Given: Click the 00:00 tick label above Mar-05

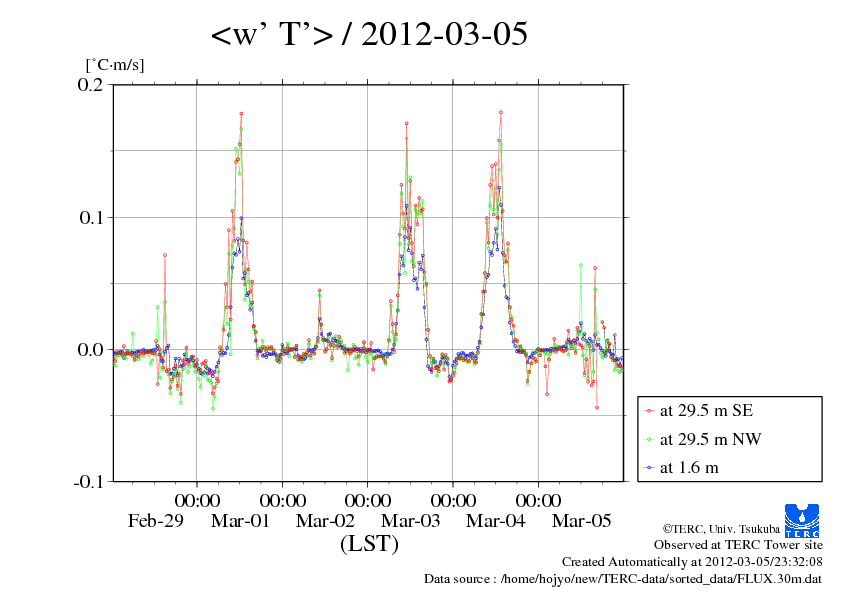Looking at the screenshot, I should tap(539, 500).
